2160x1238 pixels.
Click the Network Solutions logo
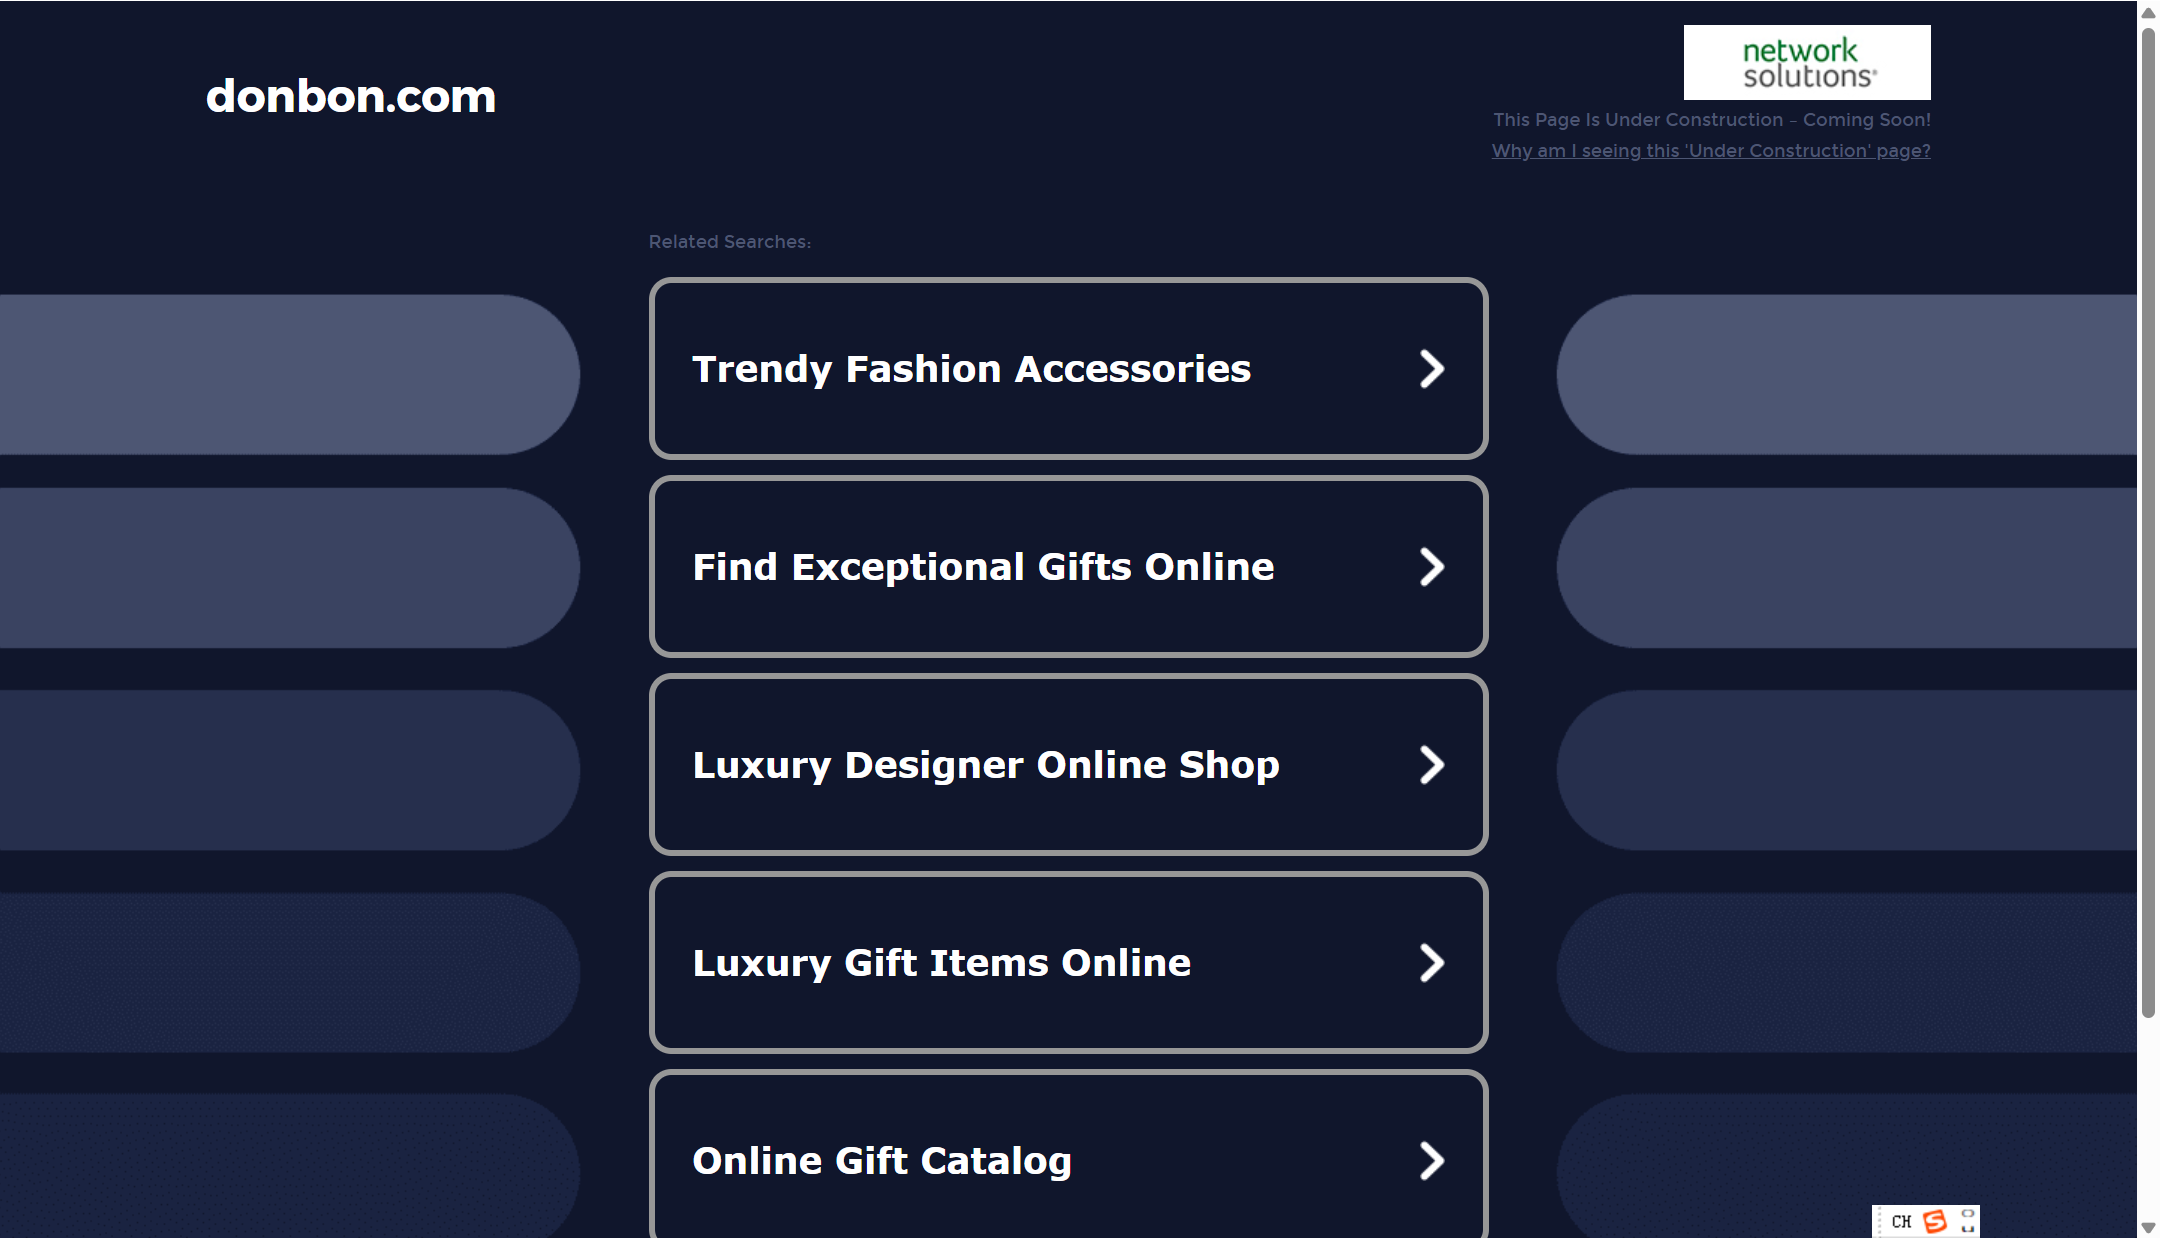coord(1806,62)
